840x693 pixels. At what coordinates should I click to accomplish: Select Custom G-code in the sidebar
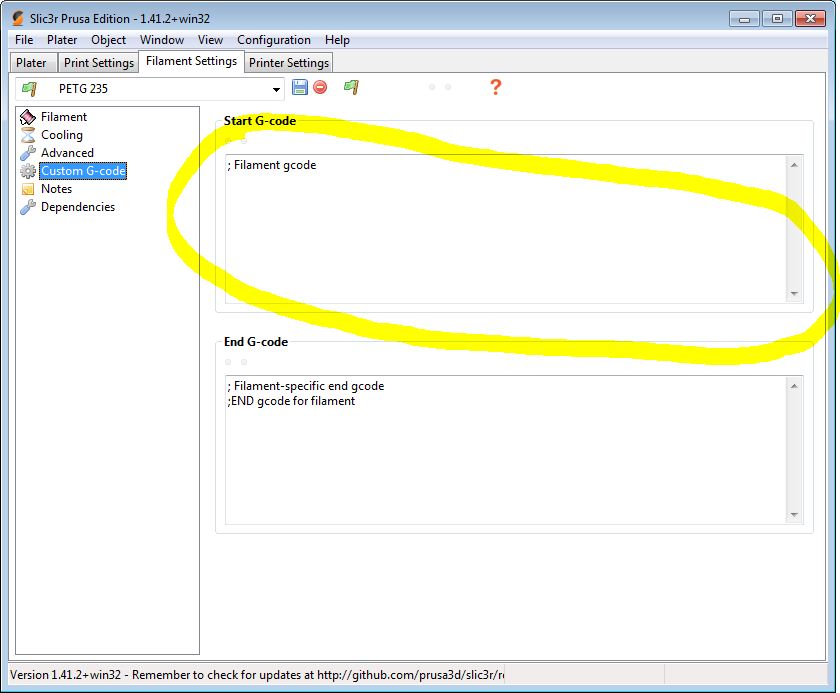82,171
